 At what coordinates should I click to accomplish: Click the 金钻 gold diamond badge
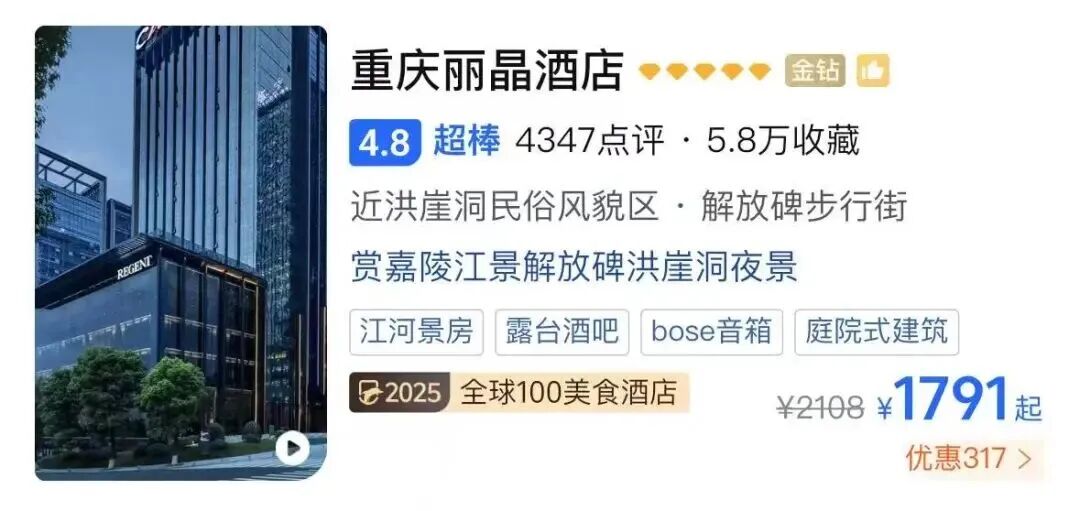[816, 71]
